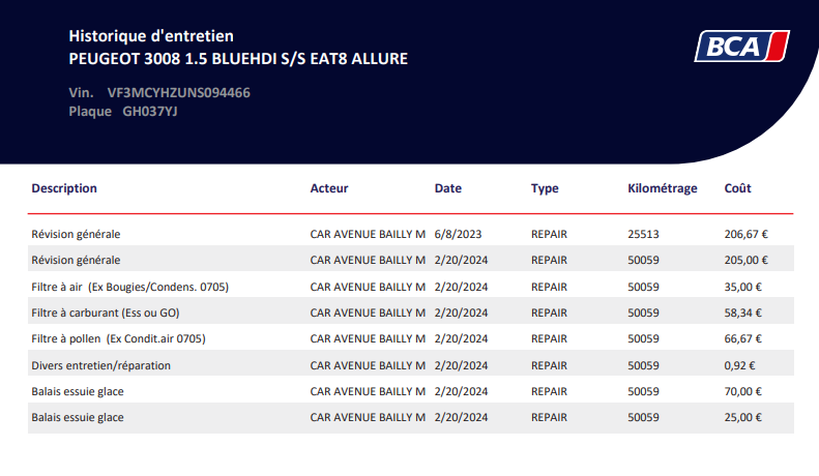Screen dimensions: 819x476
Task: Select the Description column header
Action: click(64, 188)
